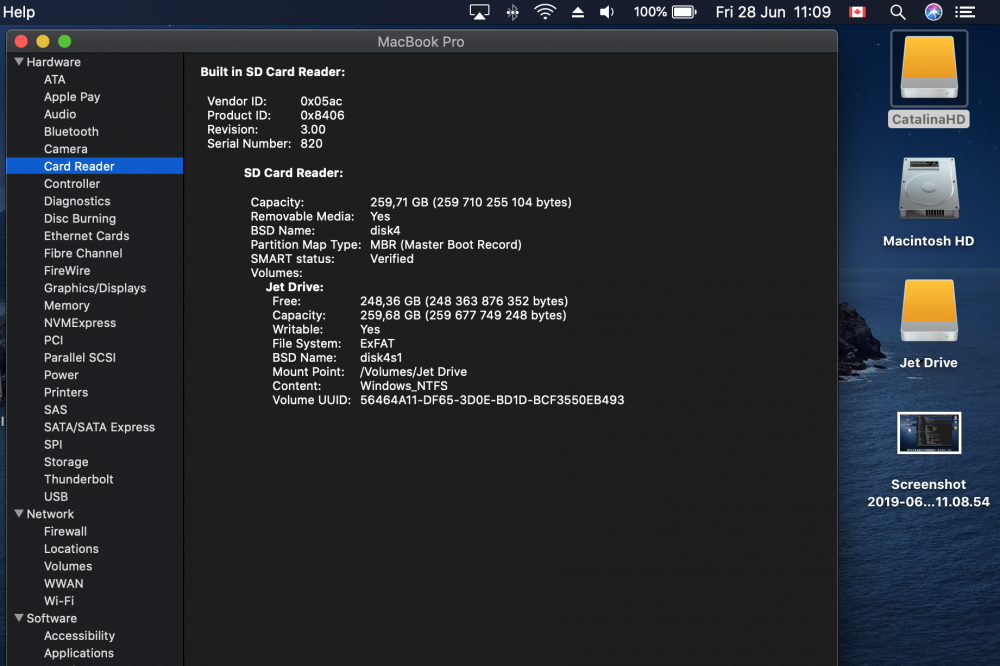
Task: Select Locations under Network
Action: pyautogui.click(x=71, y=549)
